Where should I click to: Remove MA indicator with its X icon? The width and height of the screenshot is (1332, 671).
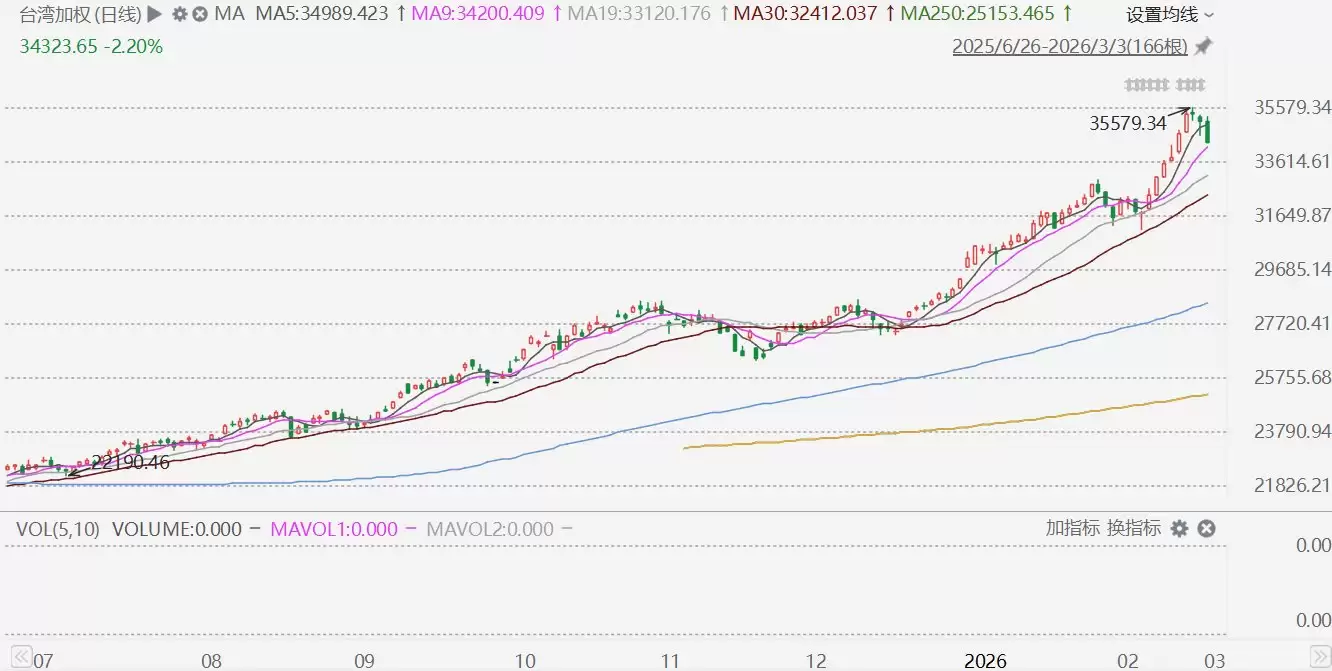click(200, 14)
